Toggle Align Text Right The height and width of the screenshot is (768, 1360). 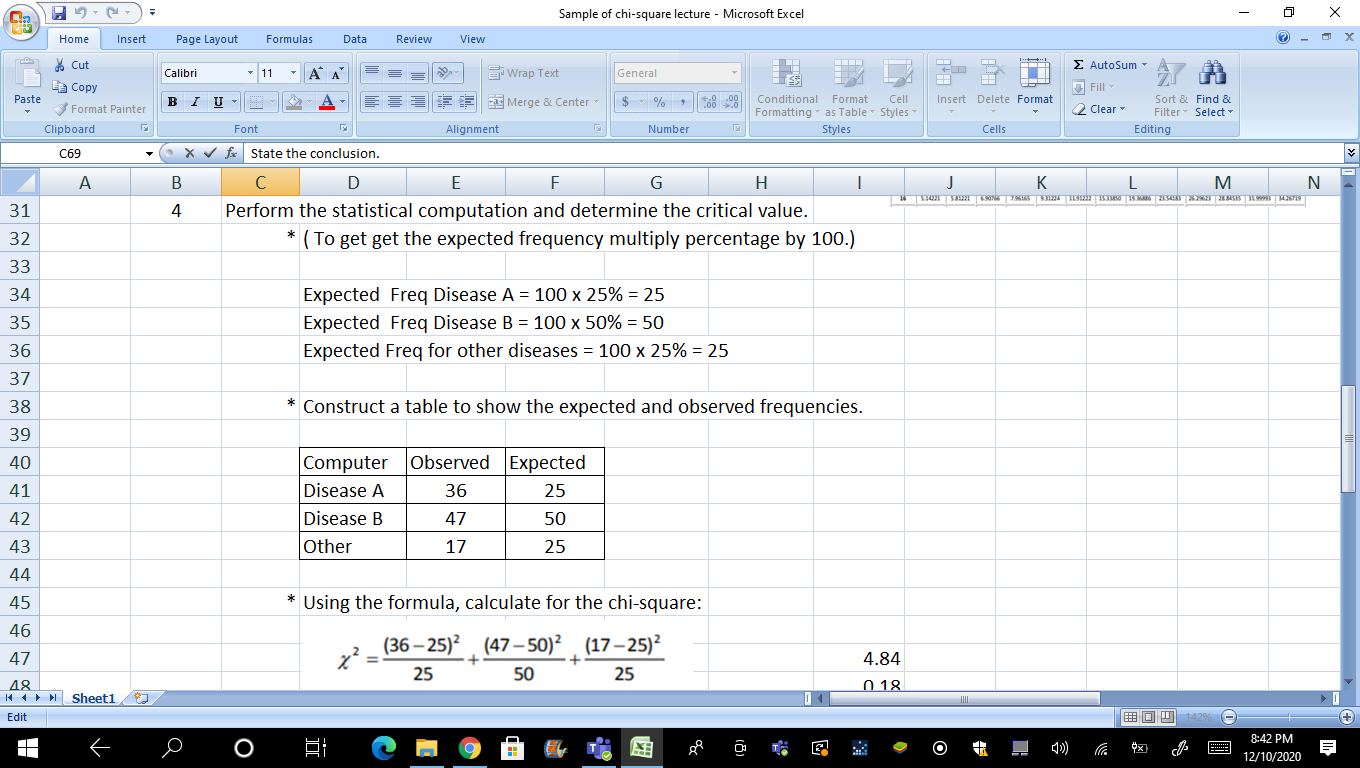[418, 102]
